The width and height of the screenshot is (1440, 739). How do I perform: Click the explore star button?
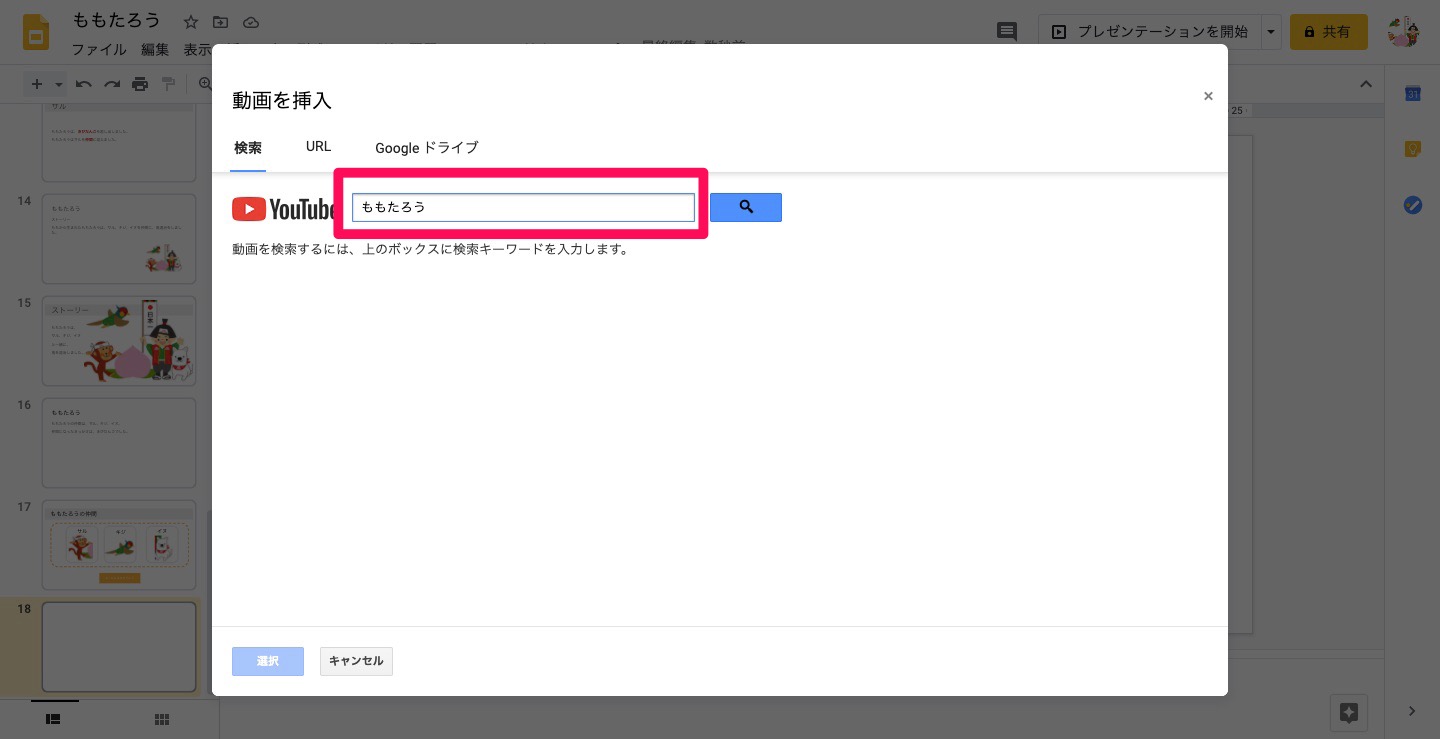click(1349, 712)
